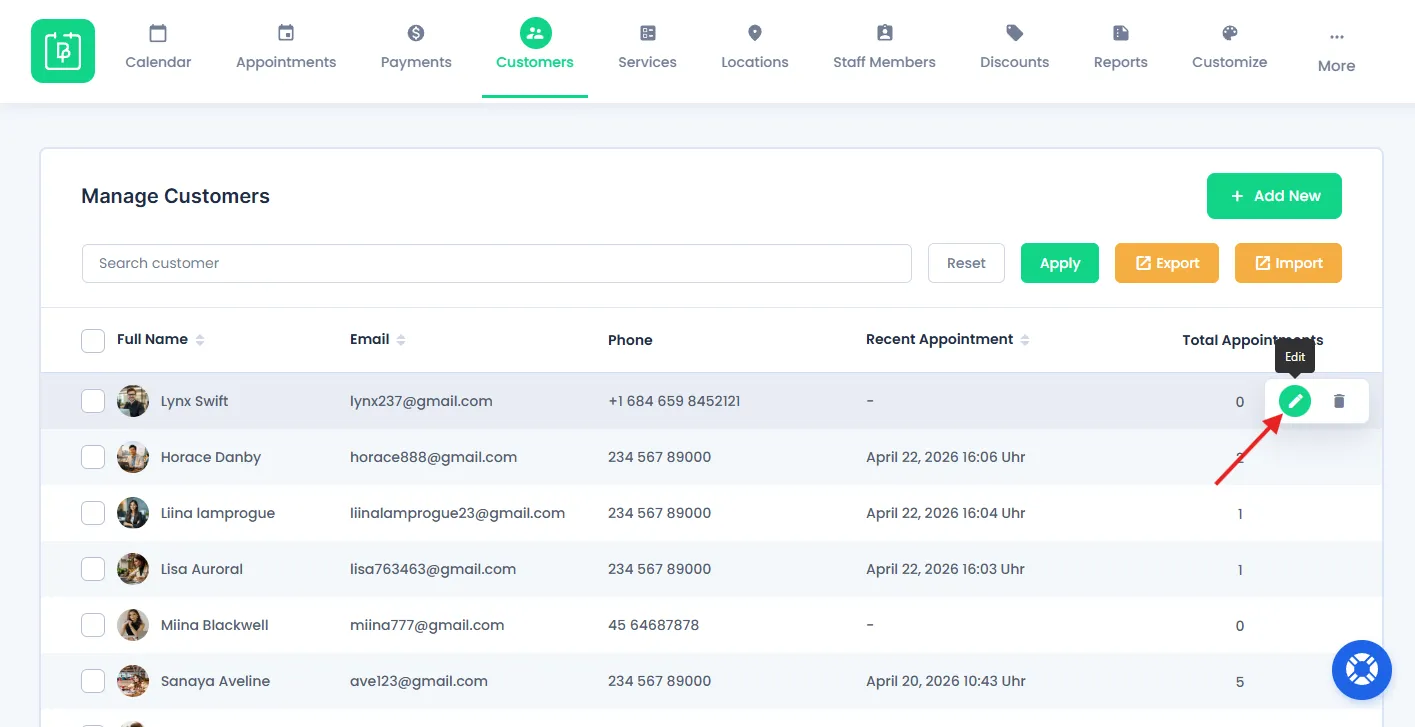This screenshot has height=727, width=1415.
Task: Click Horace Danby's avatar
Action: [133, 457]
